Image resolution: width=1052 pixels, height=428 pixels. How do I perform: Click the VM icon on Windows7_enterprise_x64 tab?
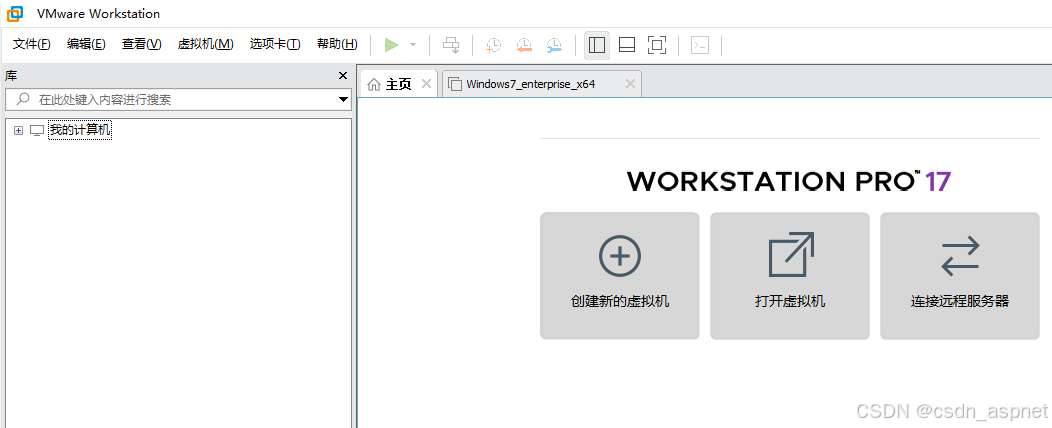[x=456, y=84]
